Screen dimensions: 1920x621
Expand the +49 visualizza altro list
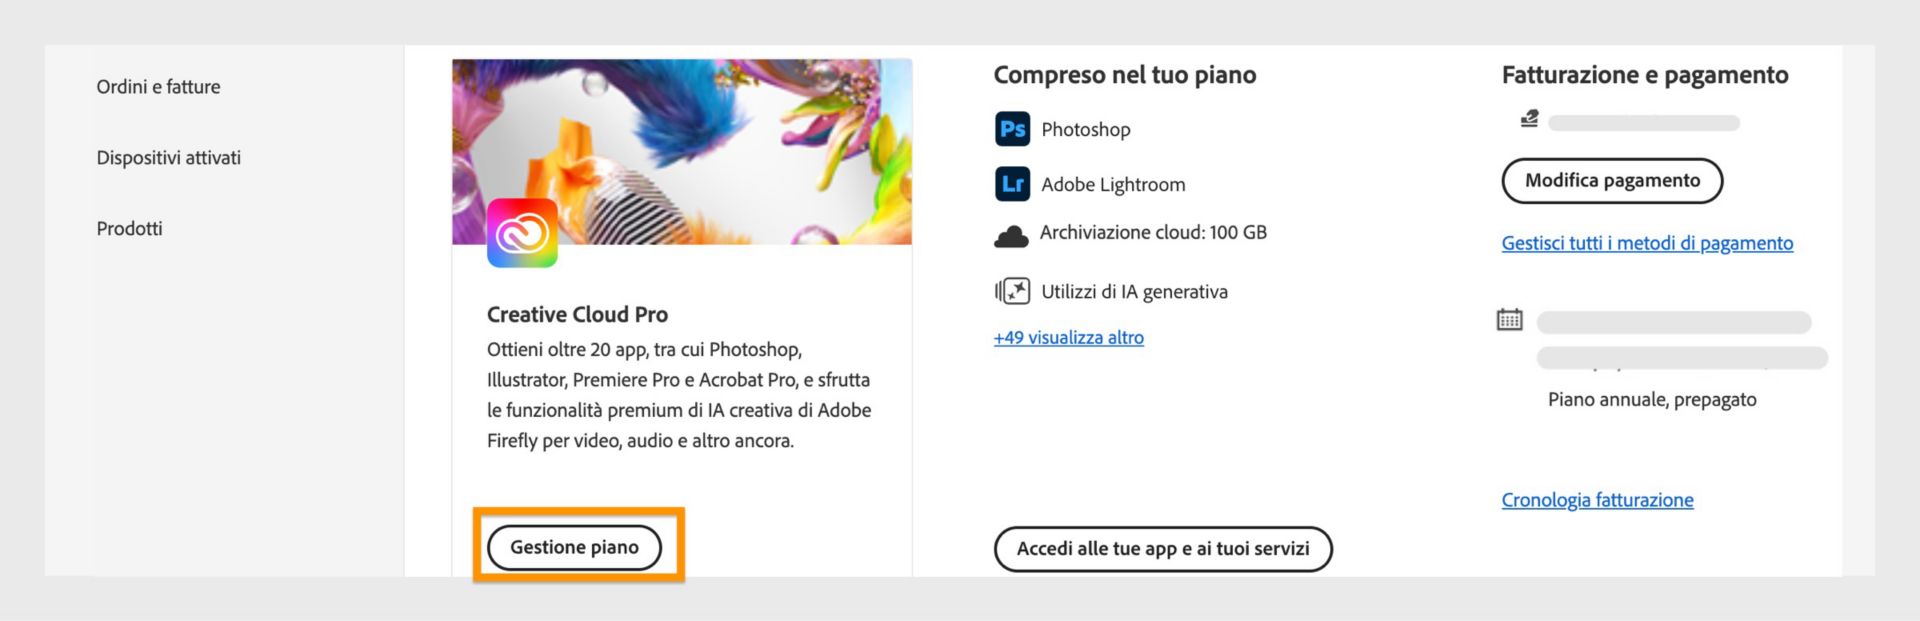[1068, 337]
